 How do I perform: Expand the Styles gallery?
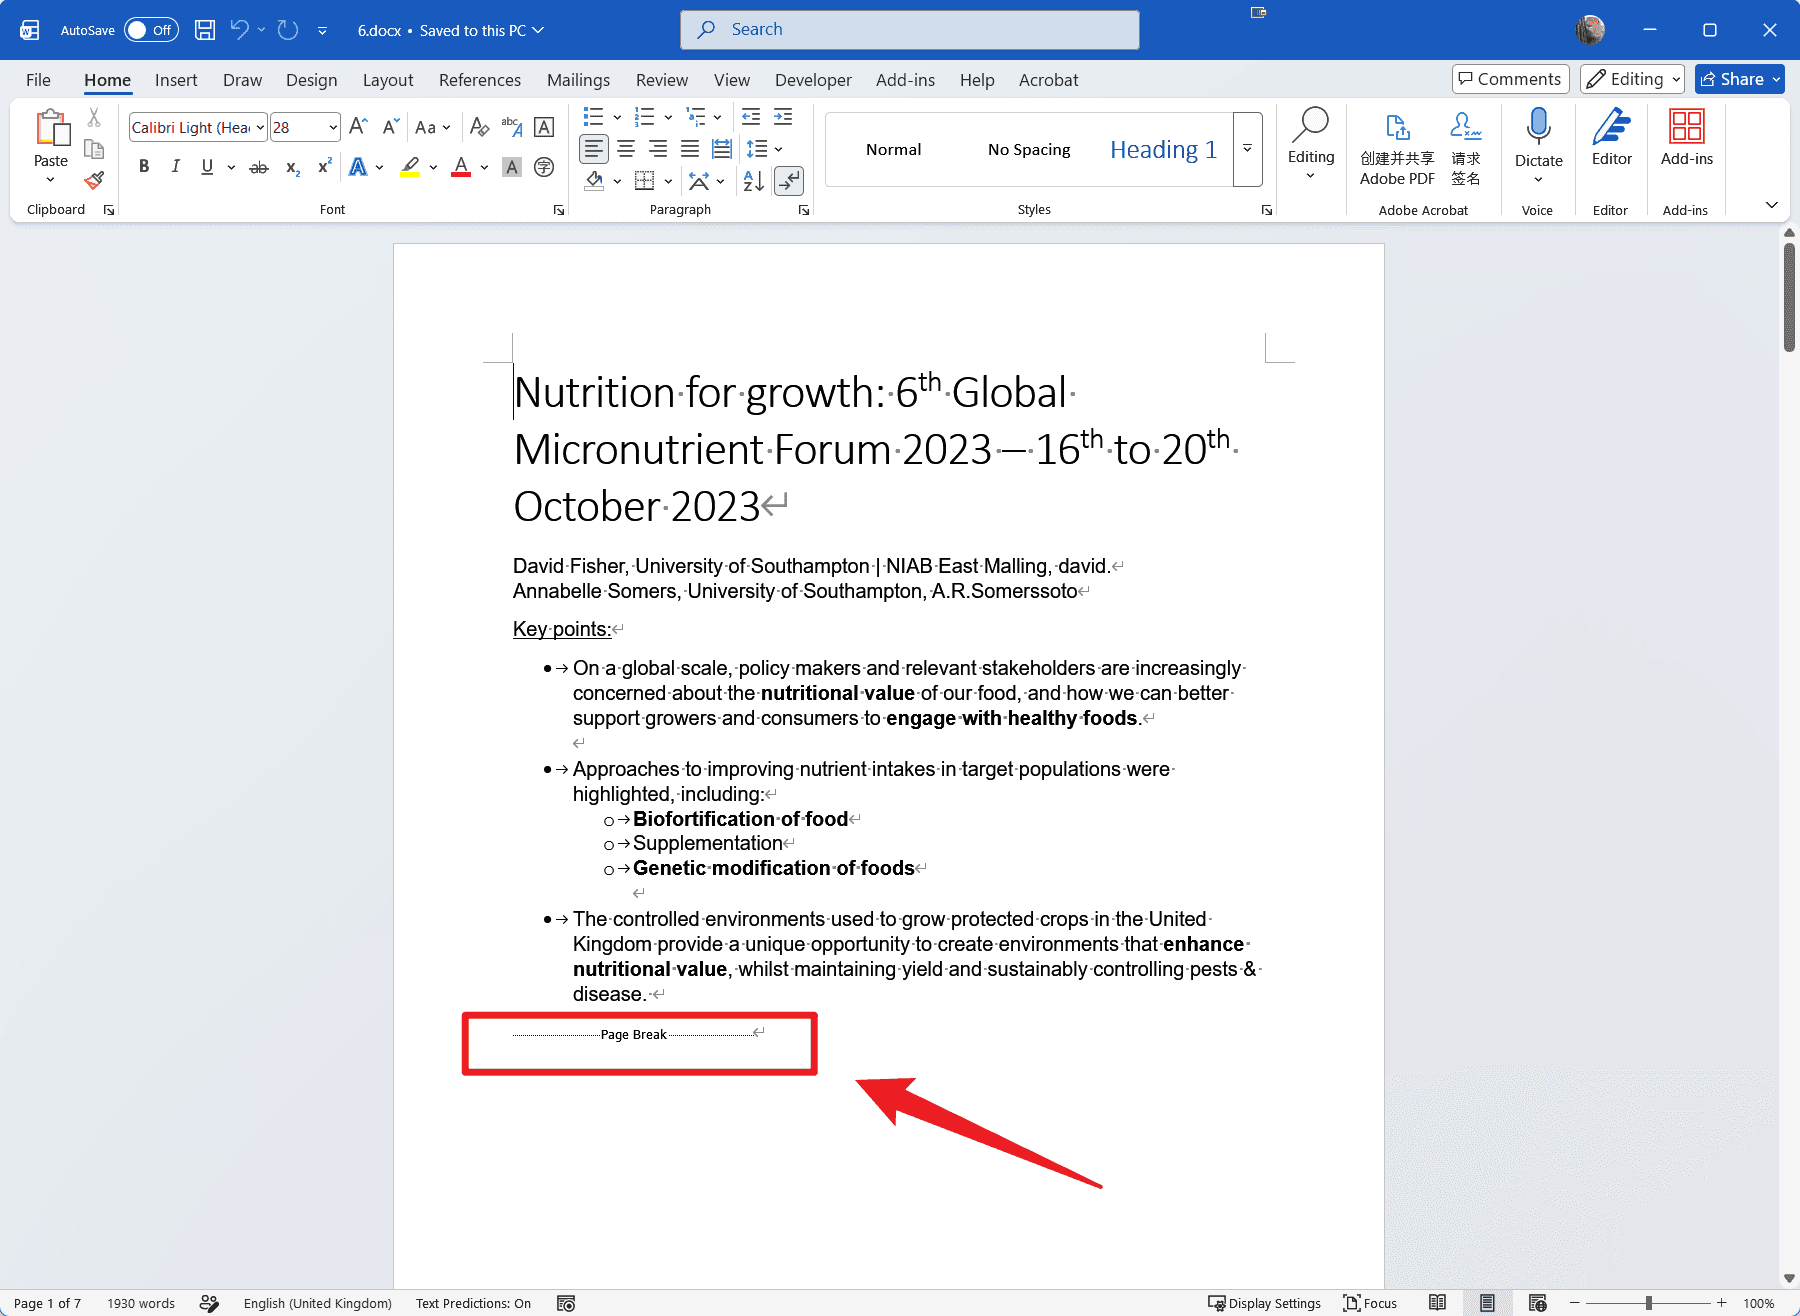click(1247, 149)
